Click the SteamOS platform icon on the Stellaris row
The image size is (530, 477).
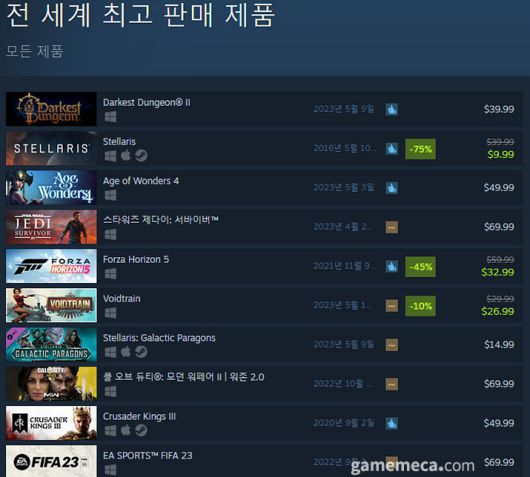[x=141, y=156]
